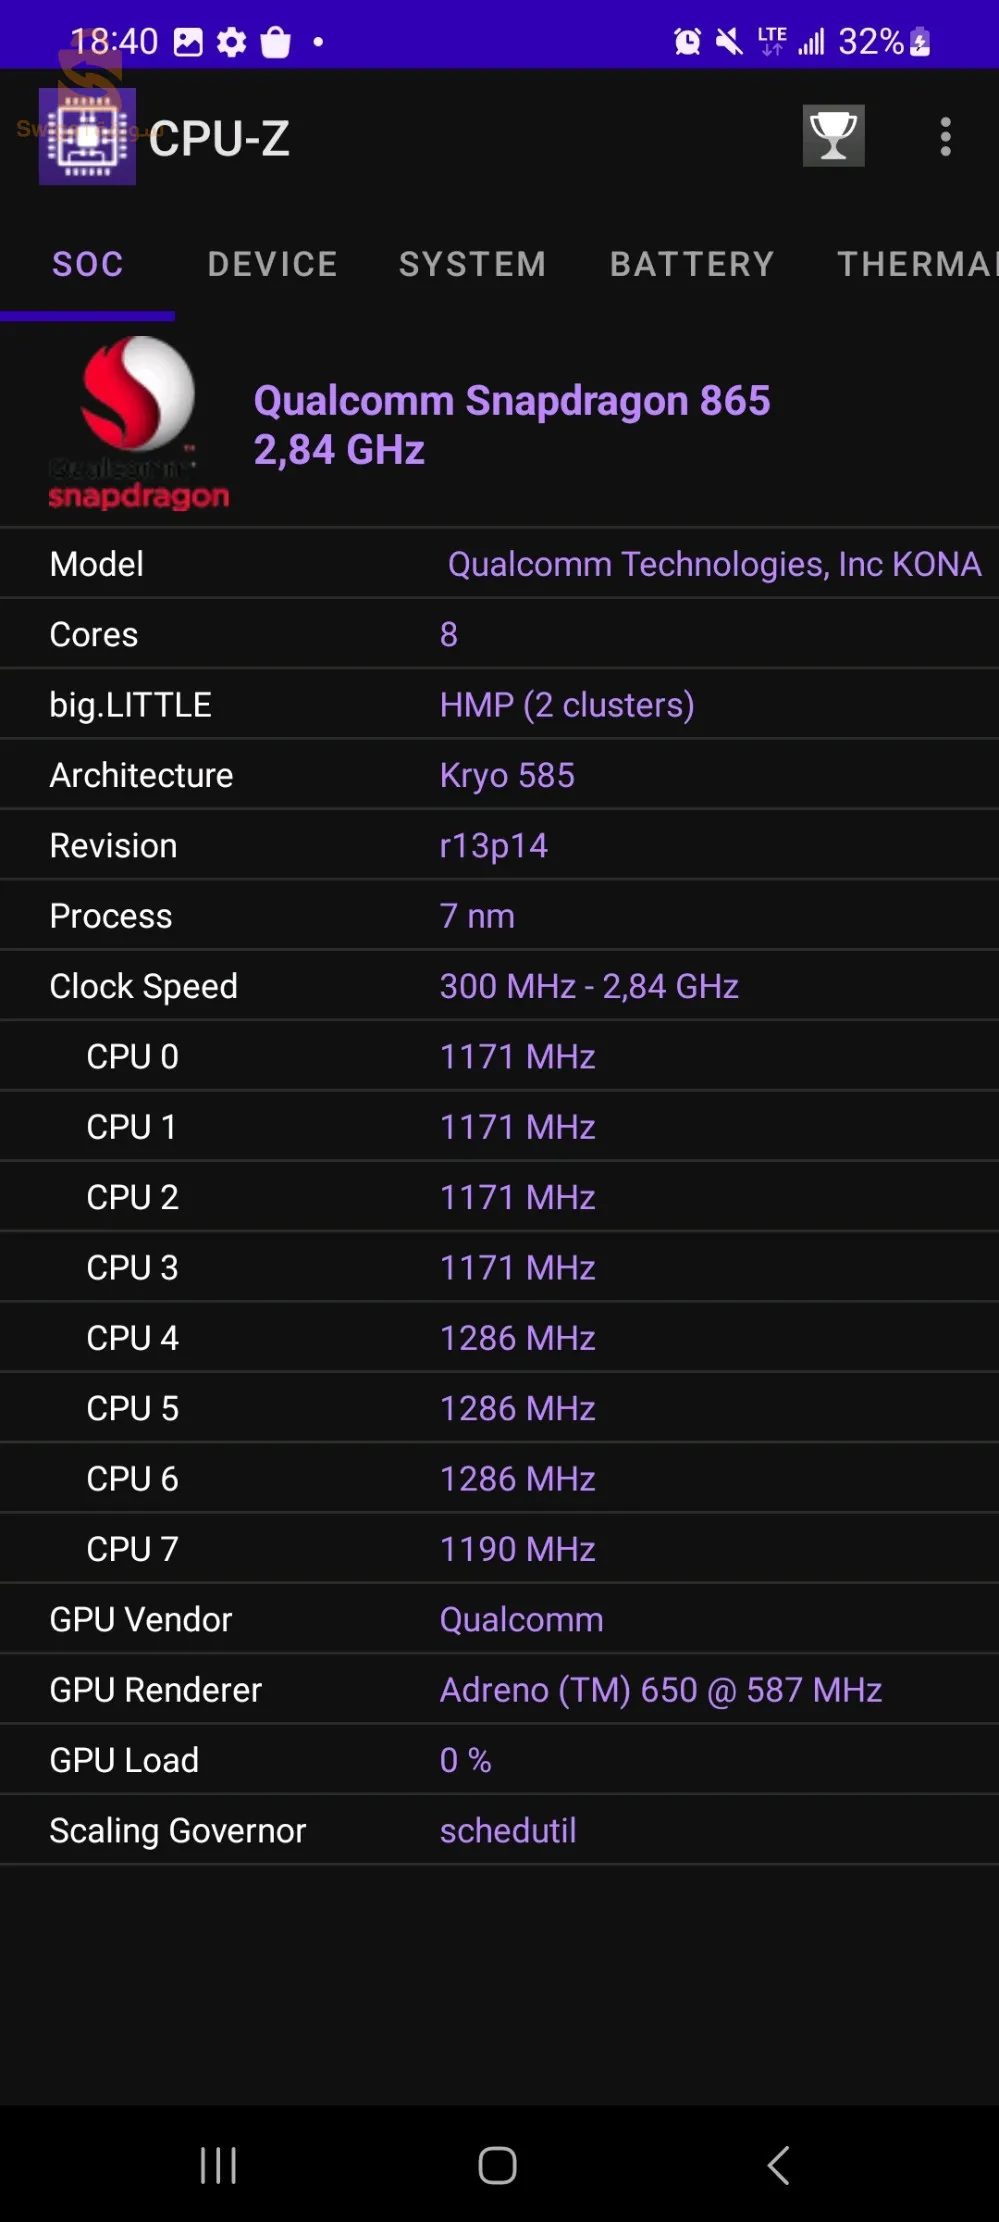Open the BATTERY tab

[x=692, y=264]
